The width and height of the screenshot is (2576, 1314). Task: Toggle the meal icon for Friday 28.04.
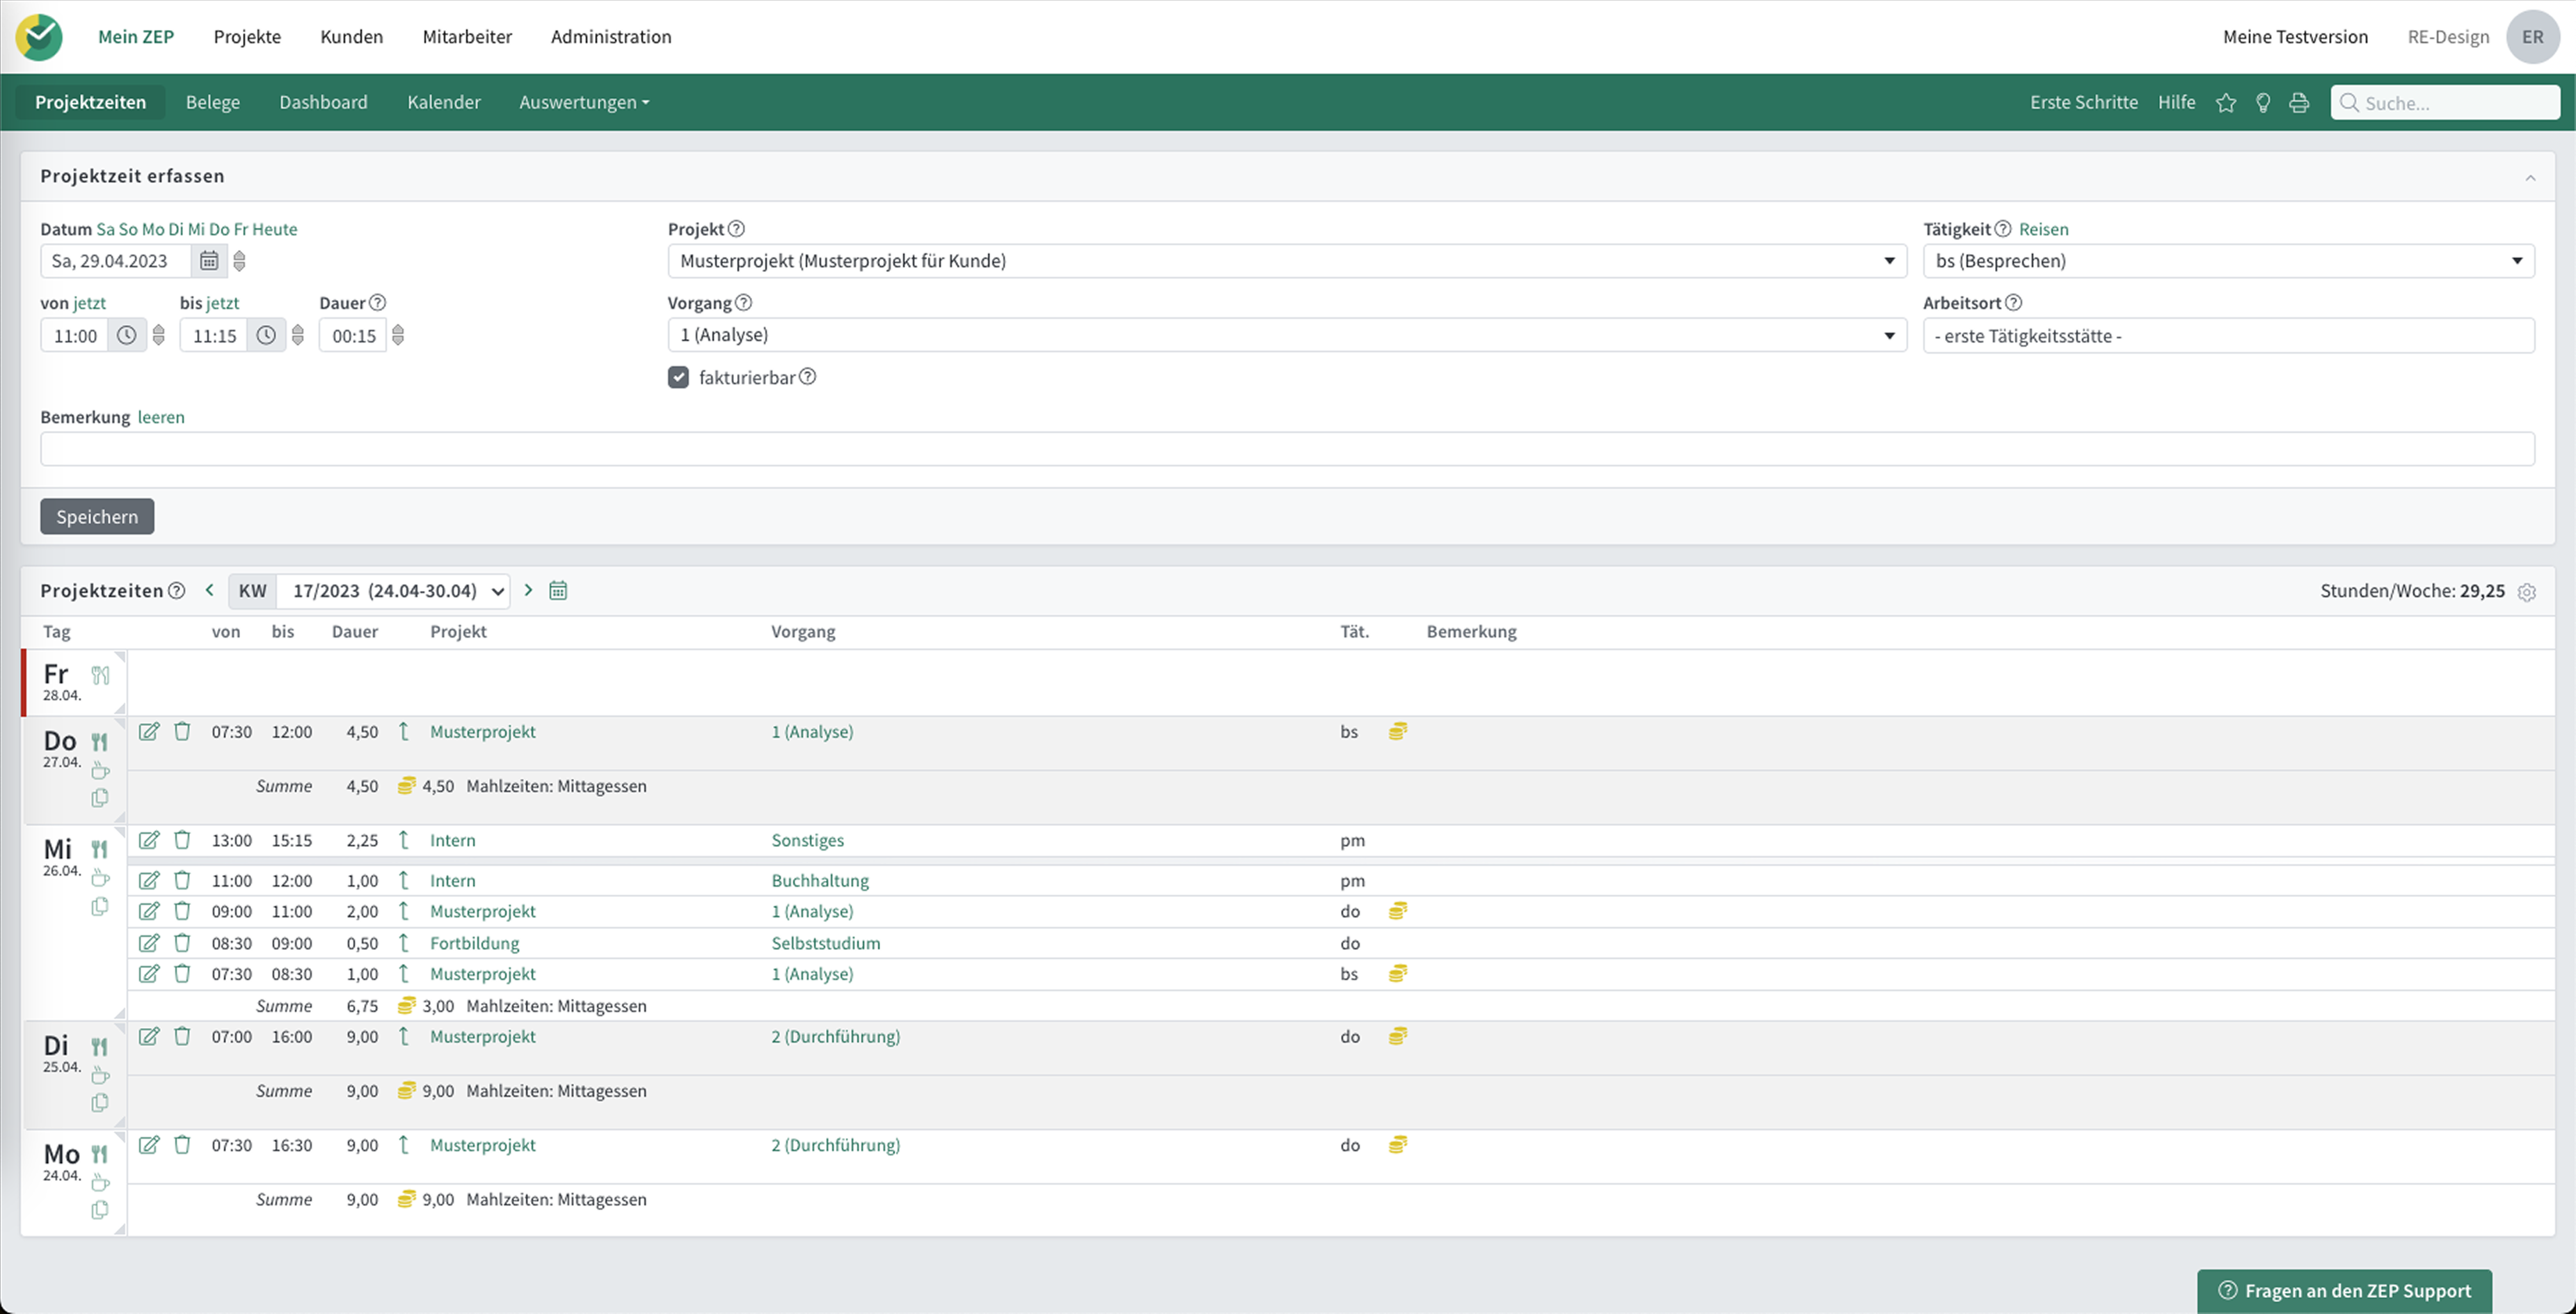point(100,676)
